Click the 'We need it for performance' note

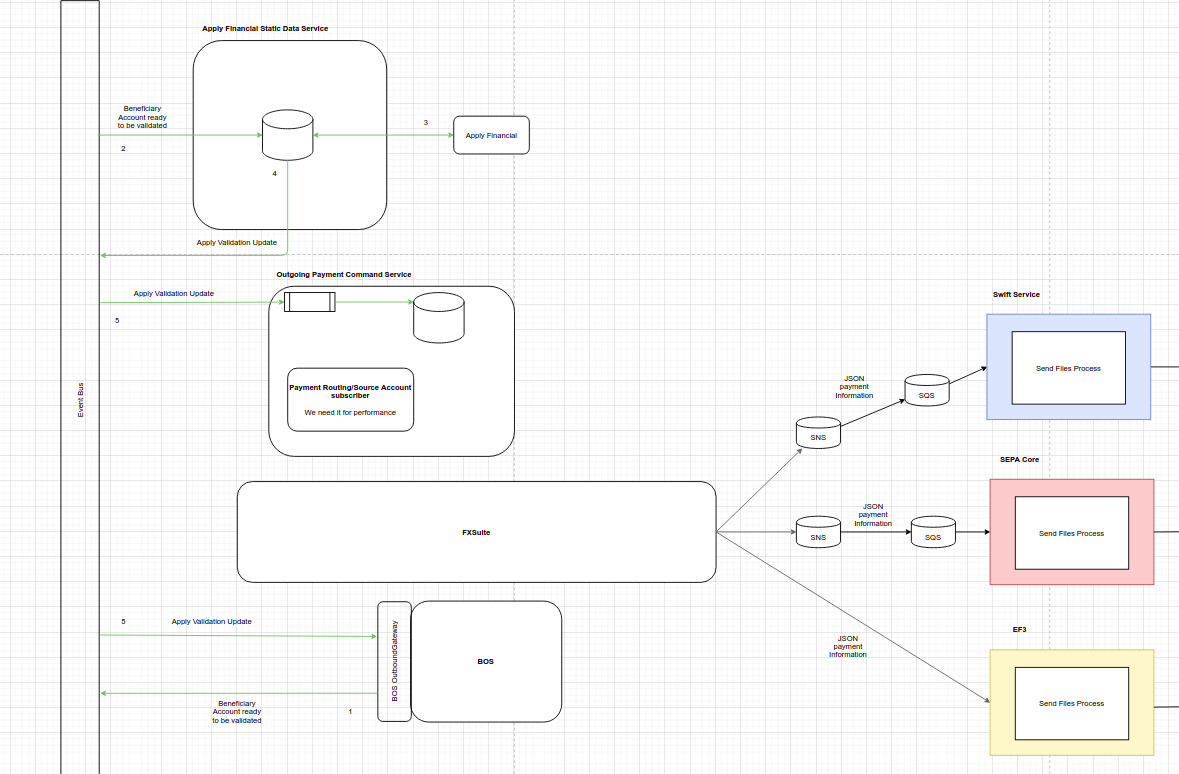coord(350,412)
